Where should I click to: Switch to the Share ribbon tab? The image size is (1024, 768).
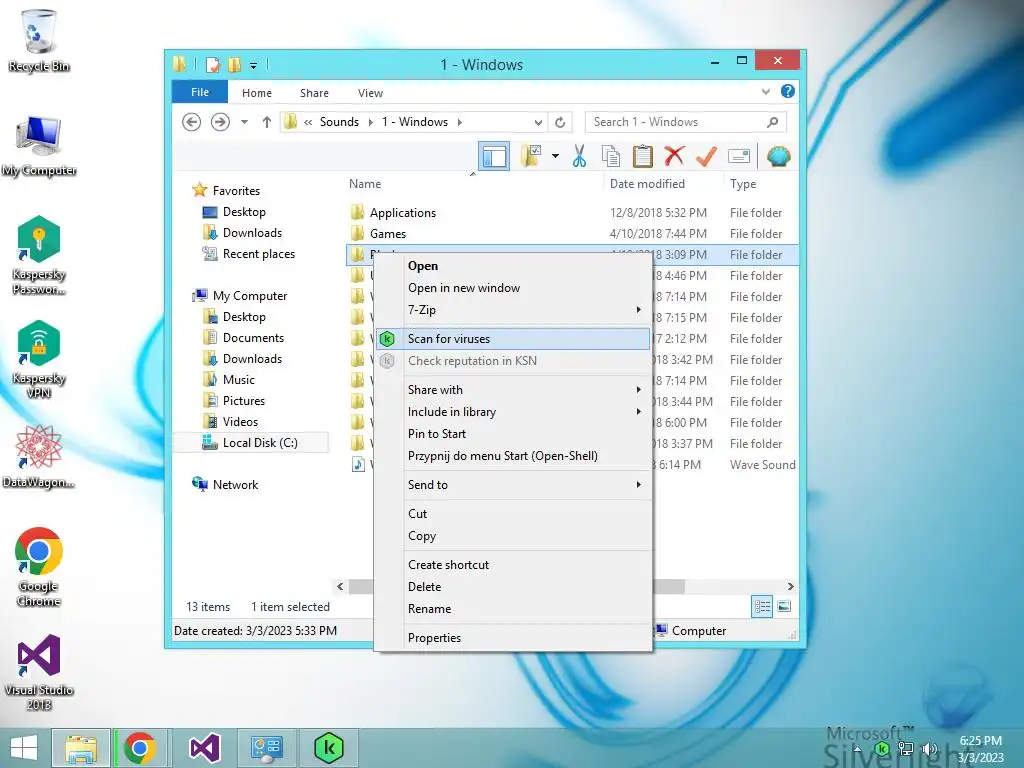click(314, 93)
